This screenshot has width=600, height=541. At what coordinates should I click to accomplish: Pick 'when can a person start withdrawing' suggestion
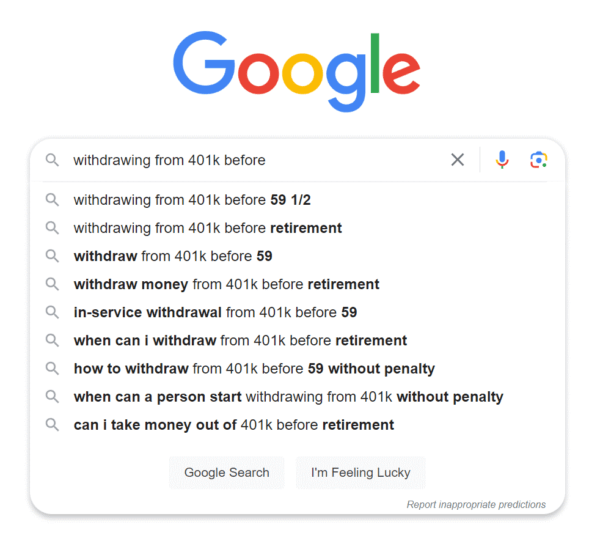pos(288,397)
